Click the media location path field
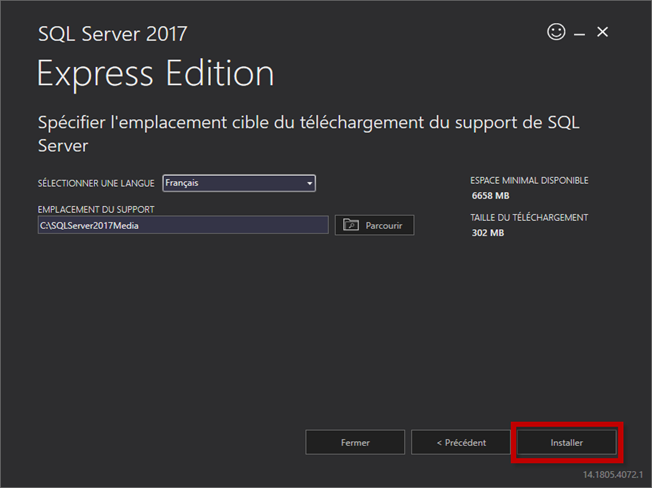 (182, 225)
